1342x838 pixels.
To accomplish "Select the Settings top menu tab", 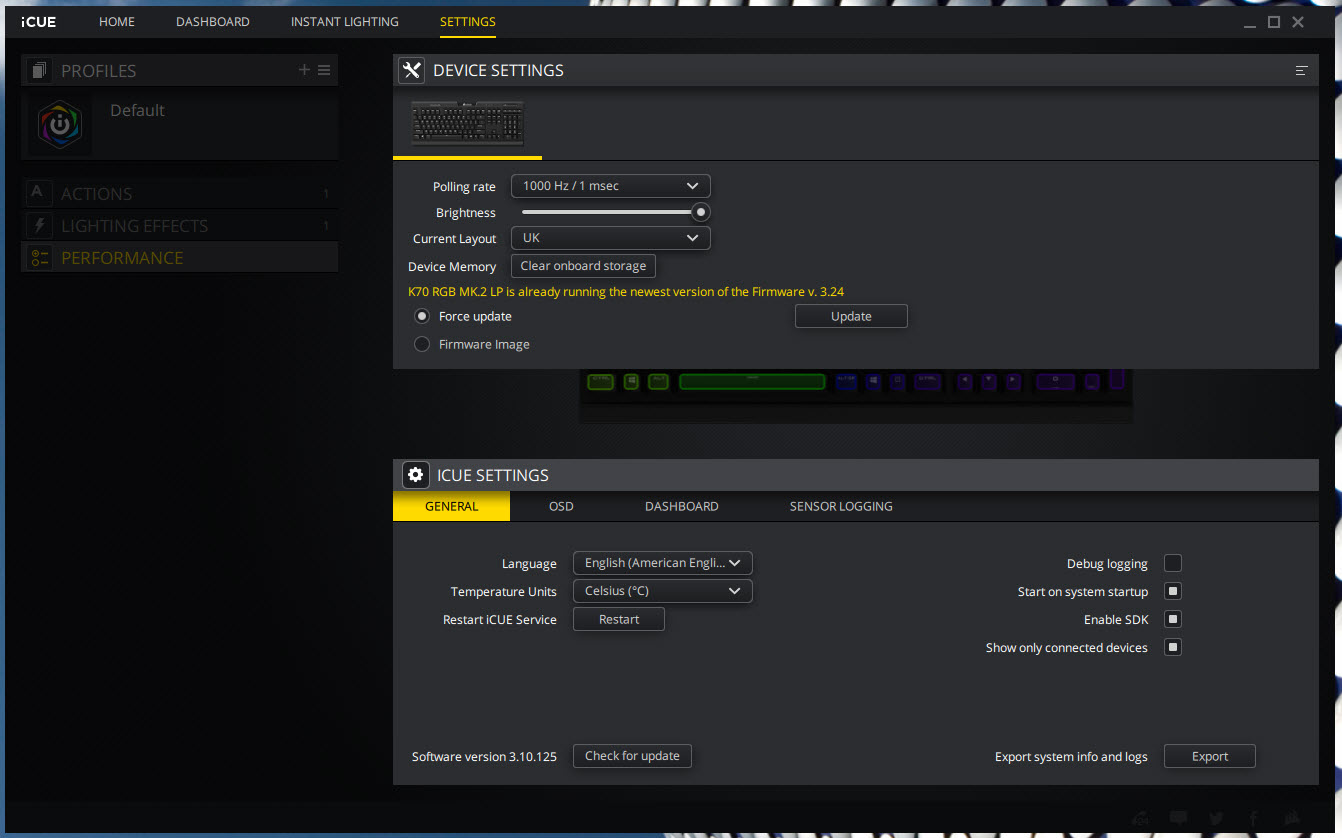I will pyautogui.click(x=467, y=21).
